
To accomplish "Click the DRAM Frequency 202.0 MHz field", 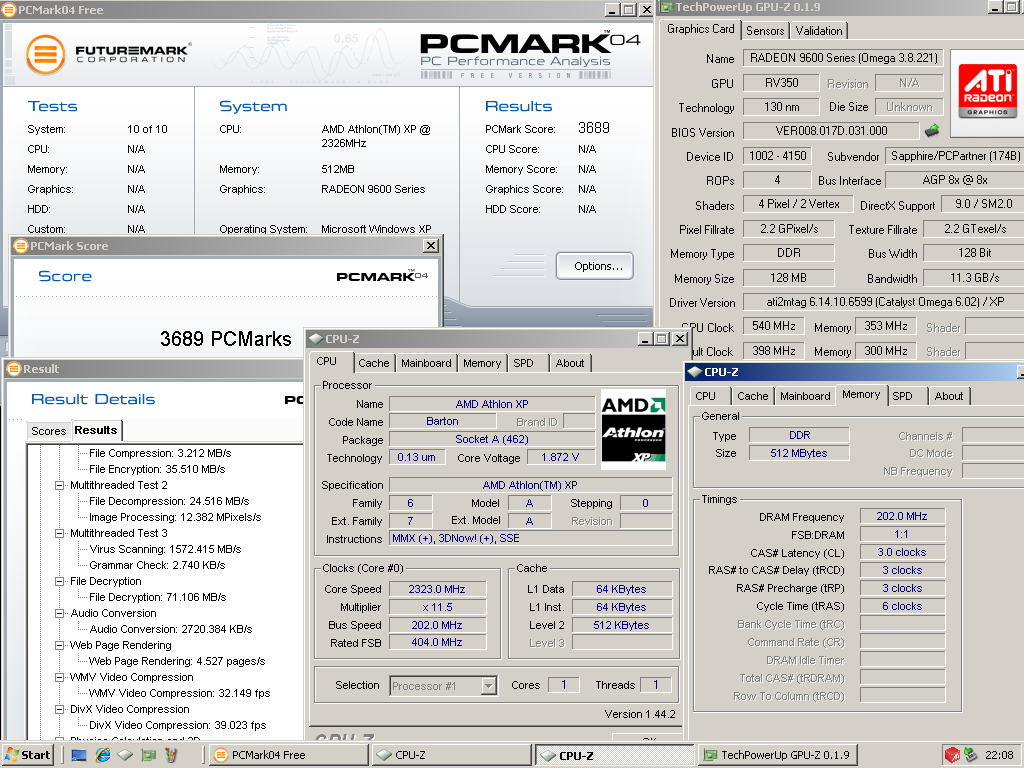I will click(x=902, y=517).
